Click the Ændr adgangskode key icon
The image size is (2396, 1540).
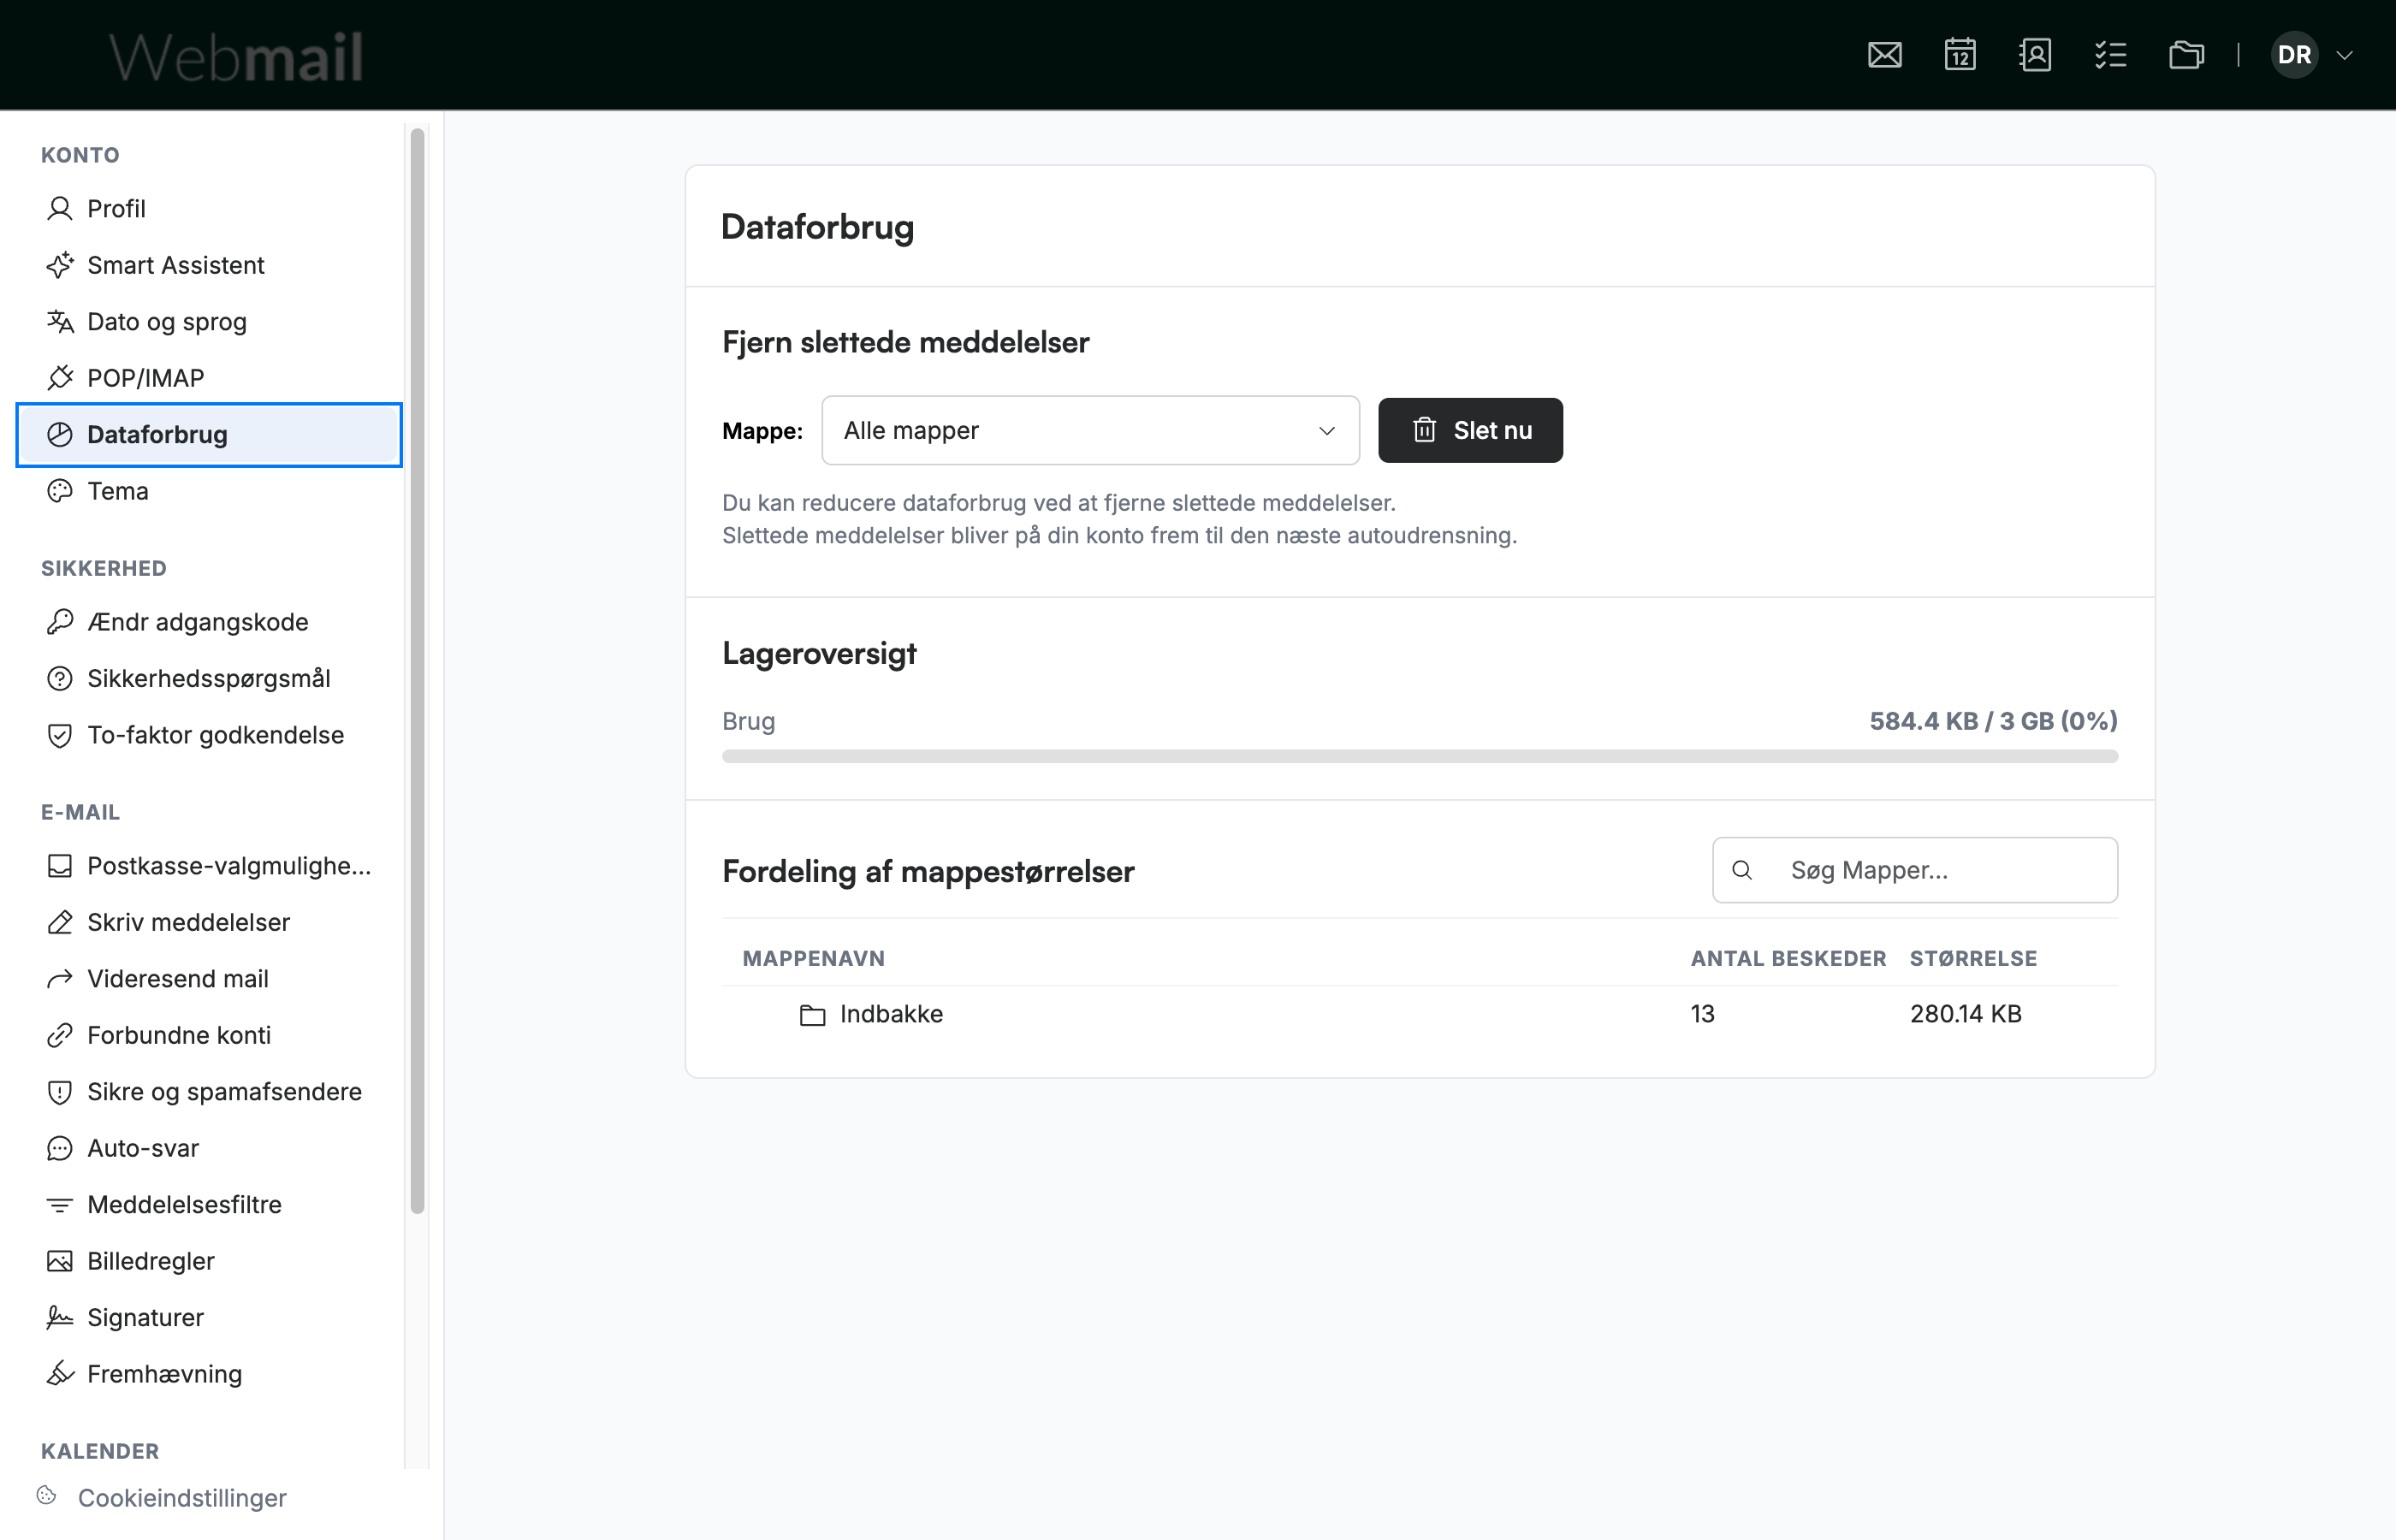[60, 622]
